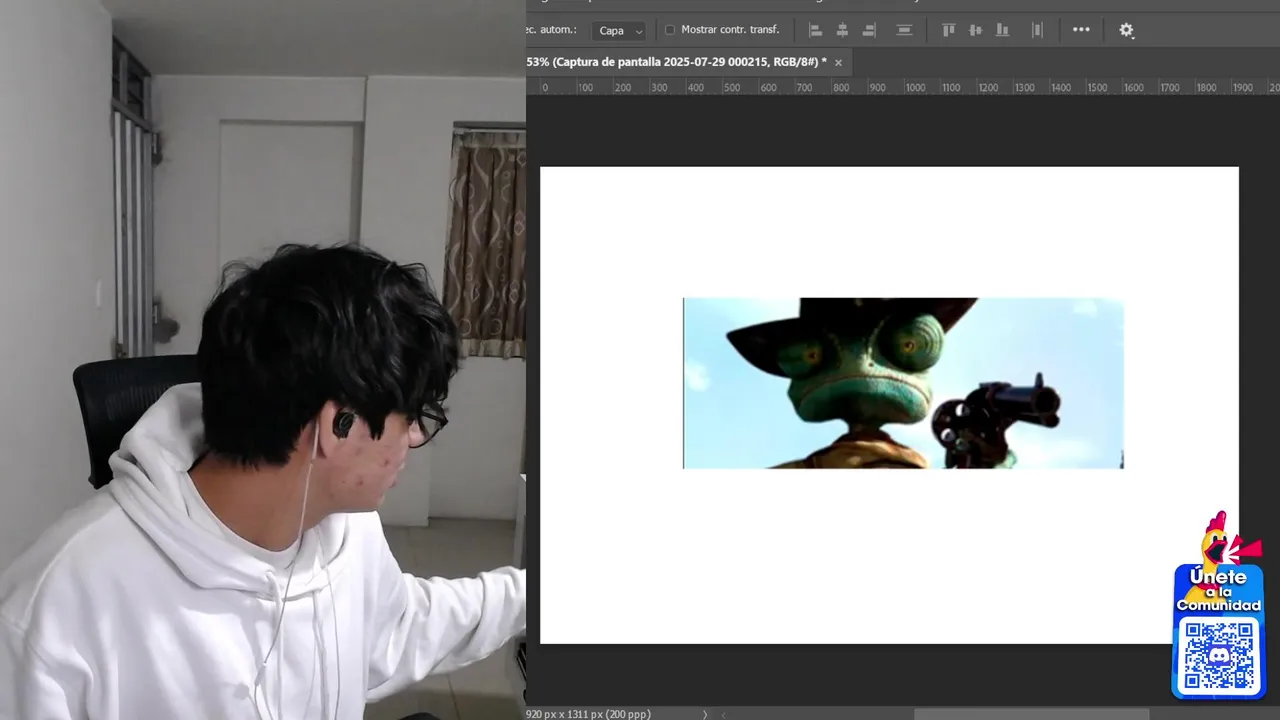The height and width of the screenshot is (720, 1280).
Task: Click the distribute horizontally icon
Action: [x=1037, y=30]
